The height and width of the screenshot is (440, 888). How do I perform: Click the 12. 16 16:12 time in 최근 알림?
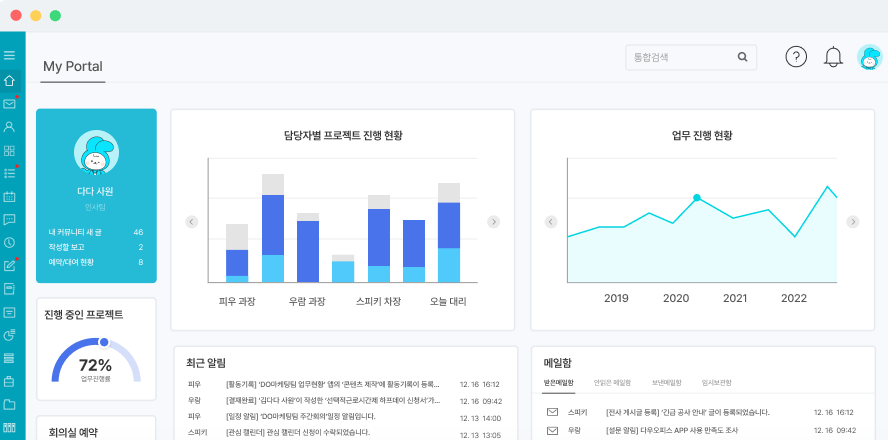coord(480,385)
